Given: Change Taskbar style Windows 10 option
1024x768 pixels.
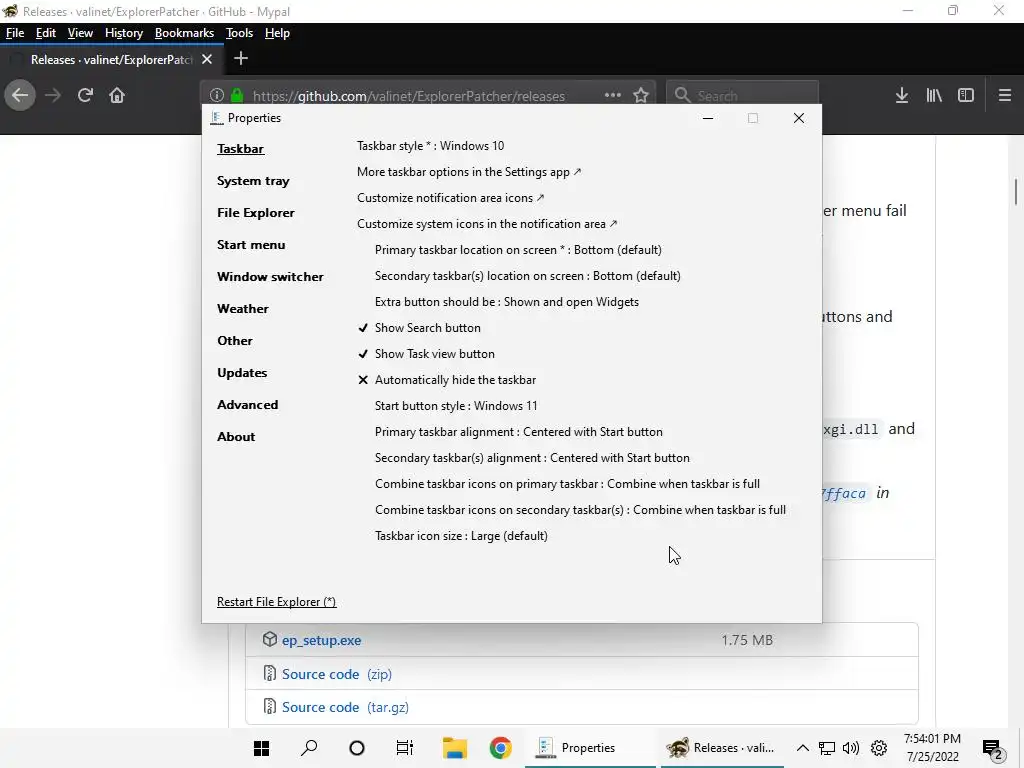Looking at the screenshot, I should (x=430, y=146).
